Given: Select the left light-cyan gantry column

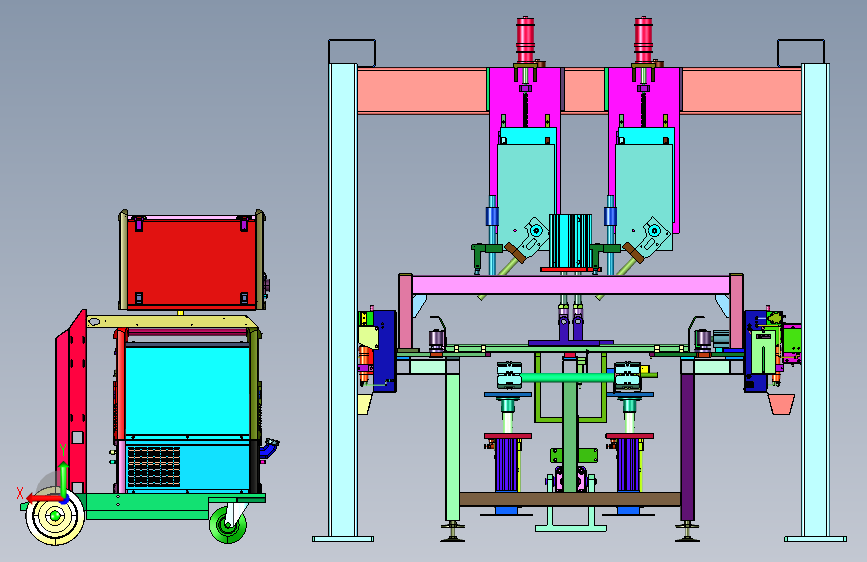Looking at the screenshot, I should click(343, 300).
